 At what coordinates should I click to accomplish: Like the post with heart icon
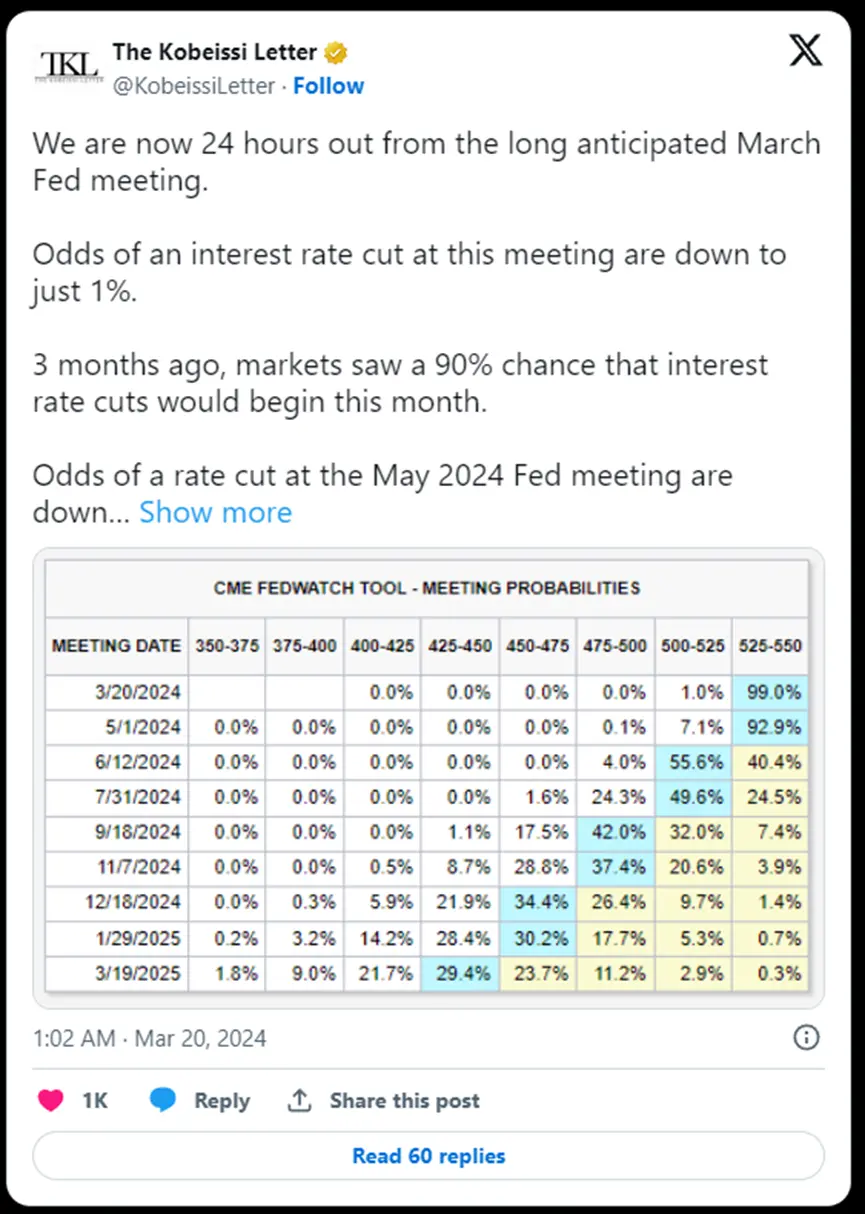(x=51, y=1101)
